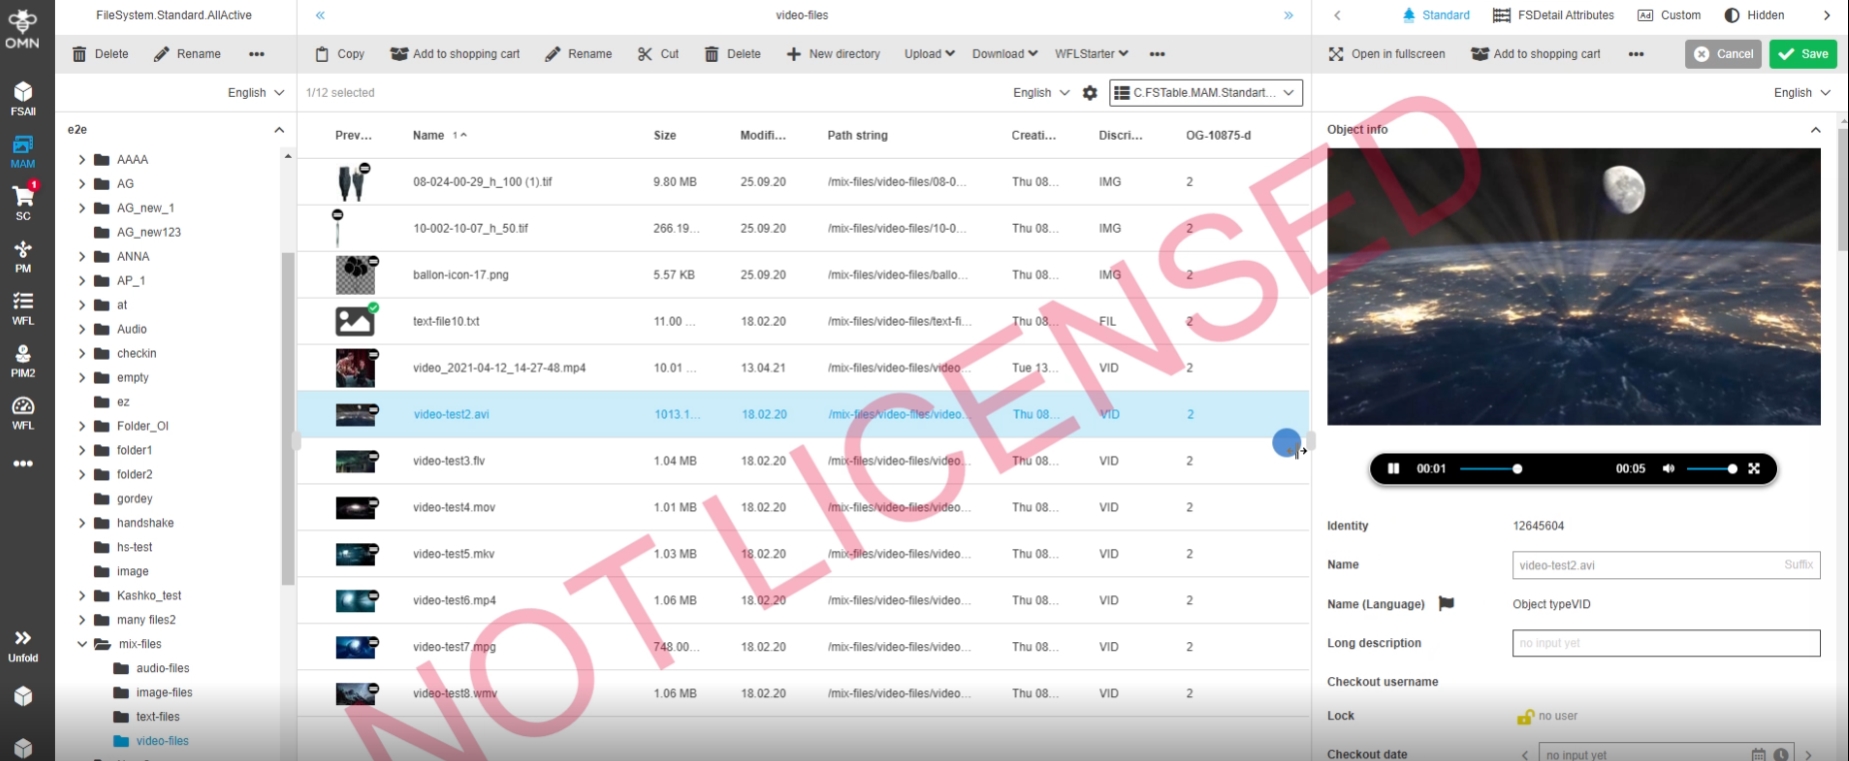Image resolution: width=1849 pixels, height=761 pixels.
Task: Select the video-test3.flv thumbnail
Action: coord(356,461)
